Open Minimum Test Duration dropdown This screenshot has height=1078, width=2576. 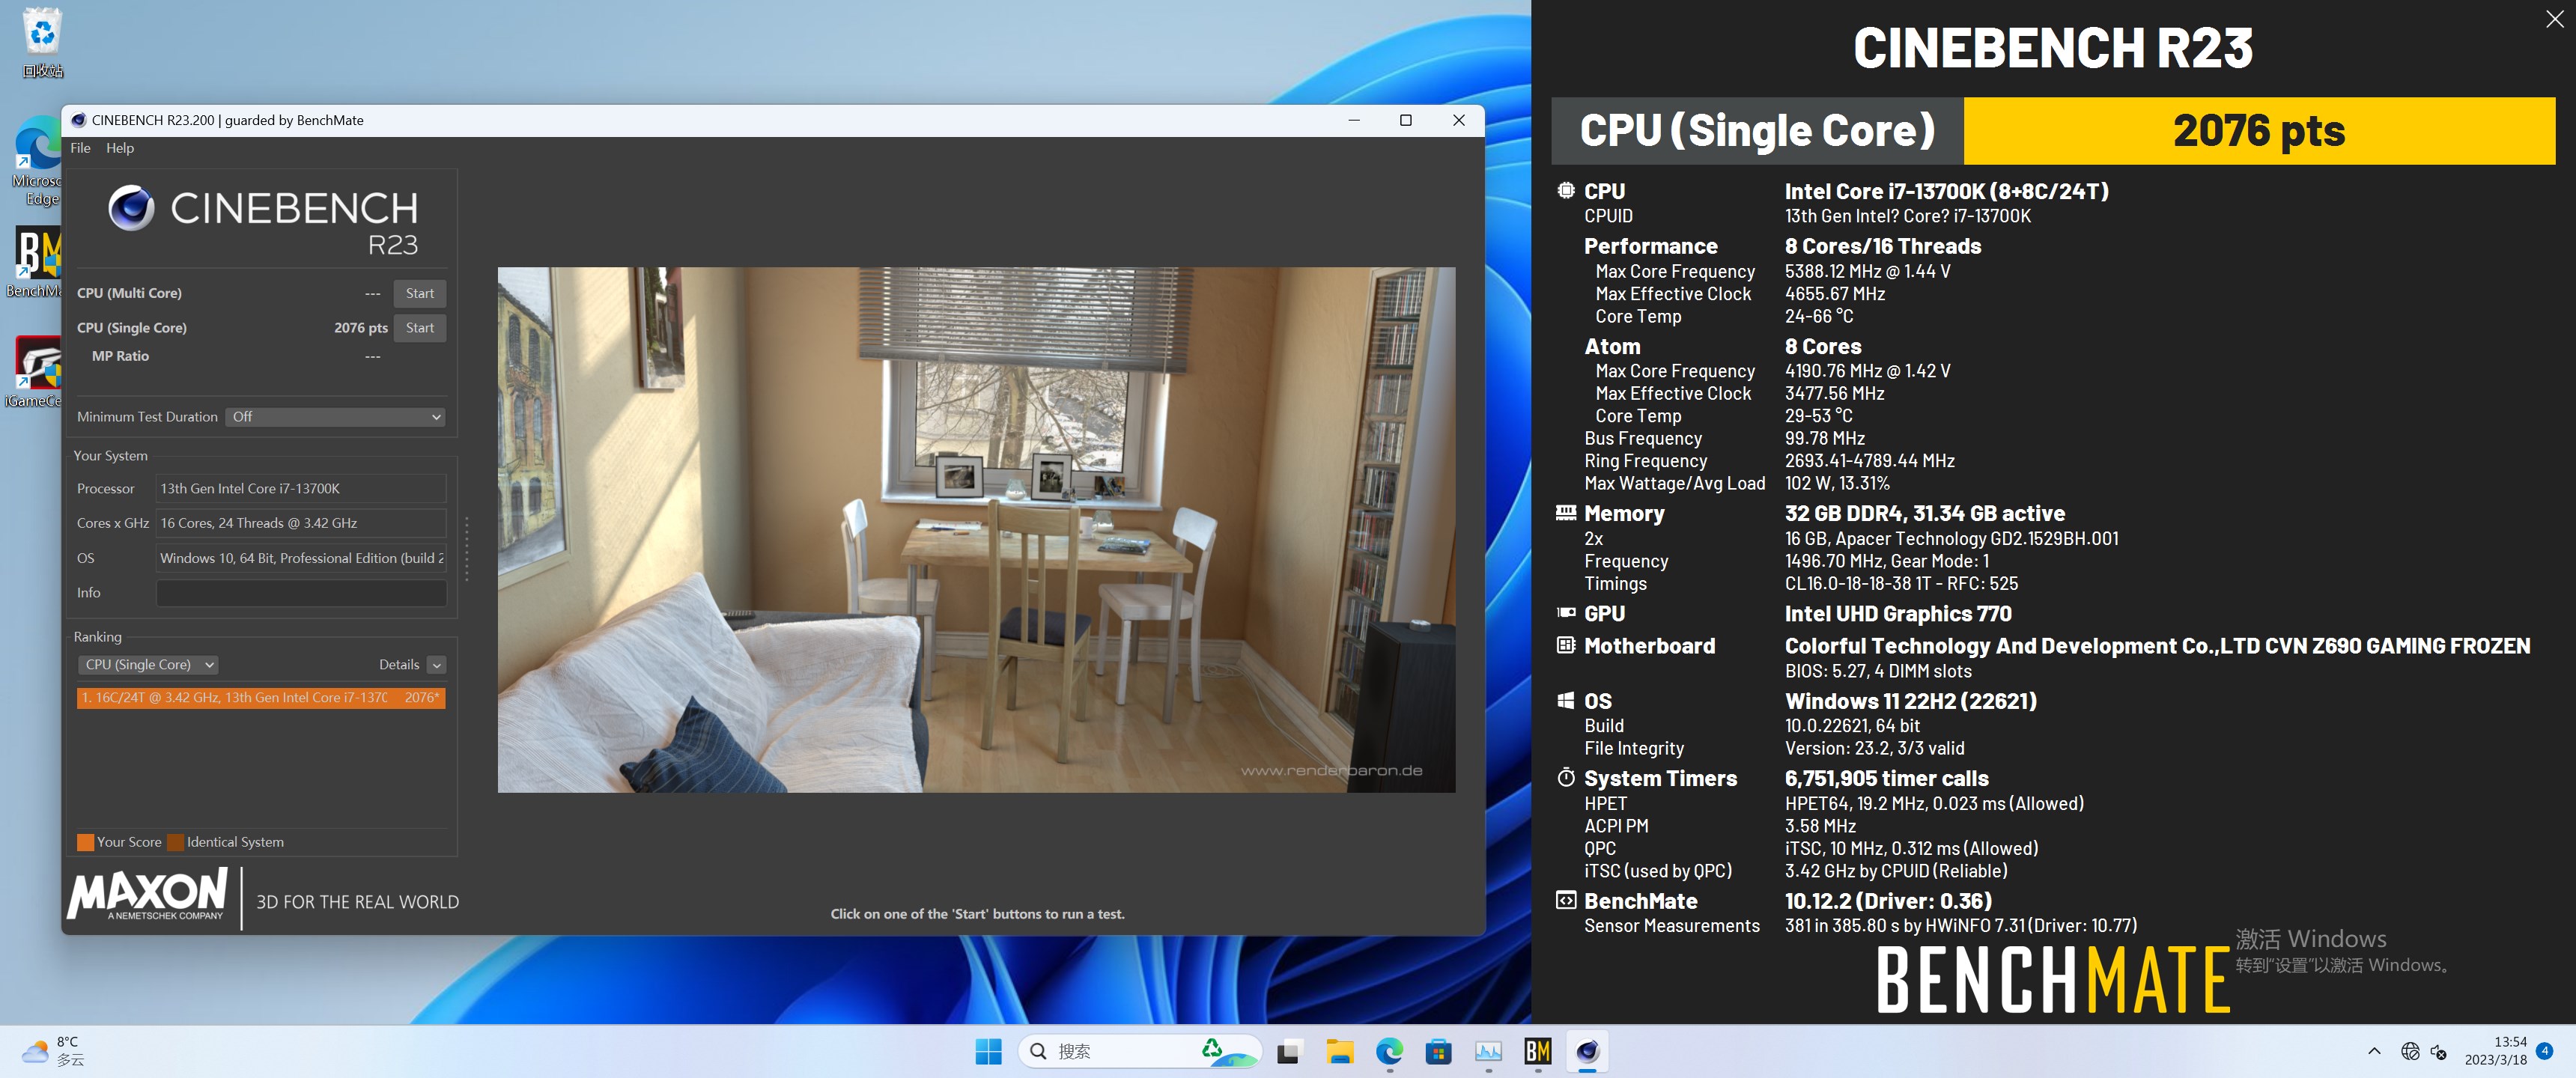pyautogui.click(x=335, y=417)
